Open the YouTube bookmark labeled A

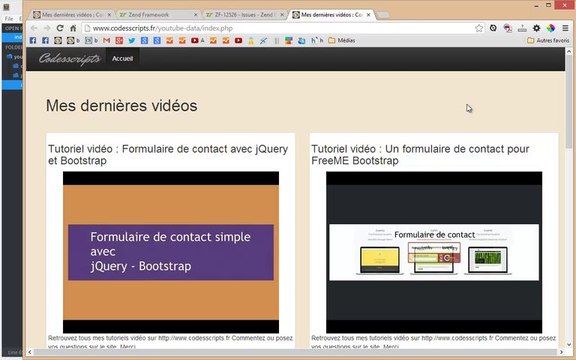(x=198, y=40)
